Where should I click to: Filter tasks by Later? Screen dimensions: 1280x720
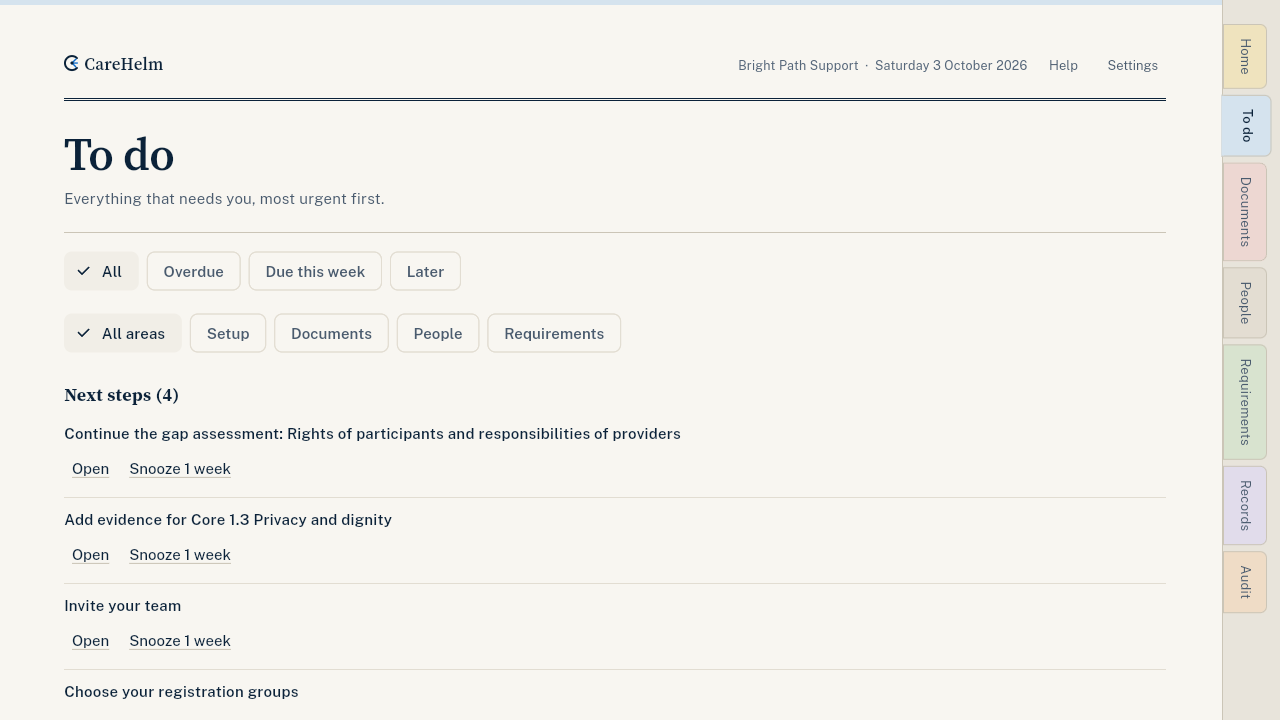(x=425, y=272)
